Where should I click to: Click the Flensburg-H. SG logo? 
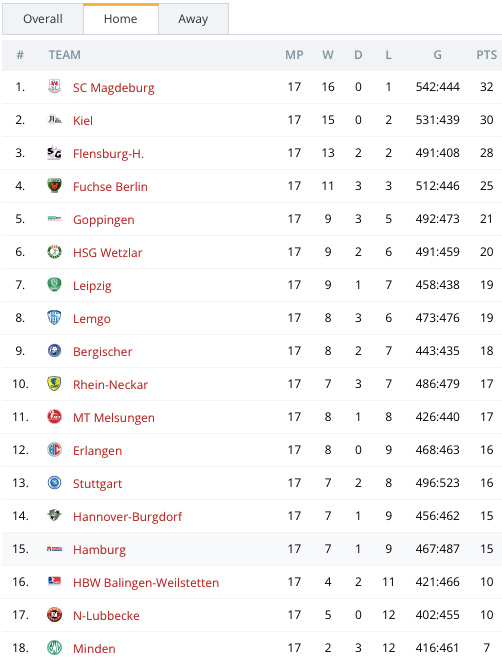click(x=54, y=153)
